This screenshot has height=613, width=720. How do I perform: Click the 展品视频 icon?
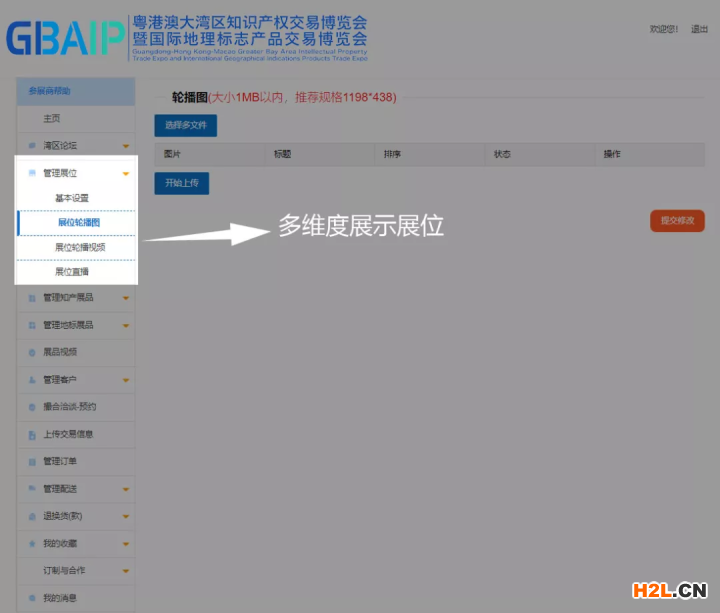32,352
